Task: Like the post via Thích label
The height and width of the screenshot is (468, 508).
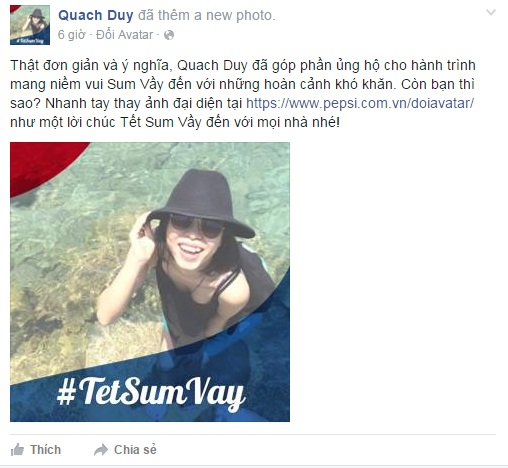Action: pos(46,450)
